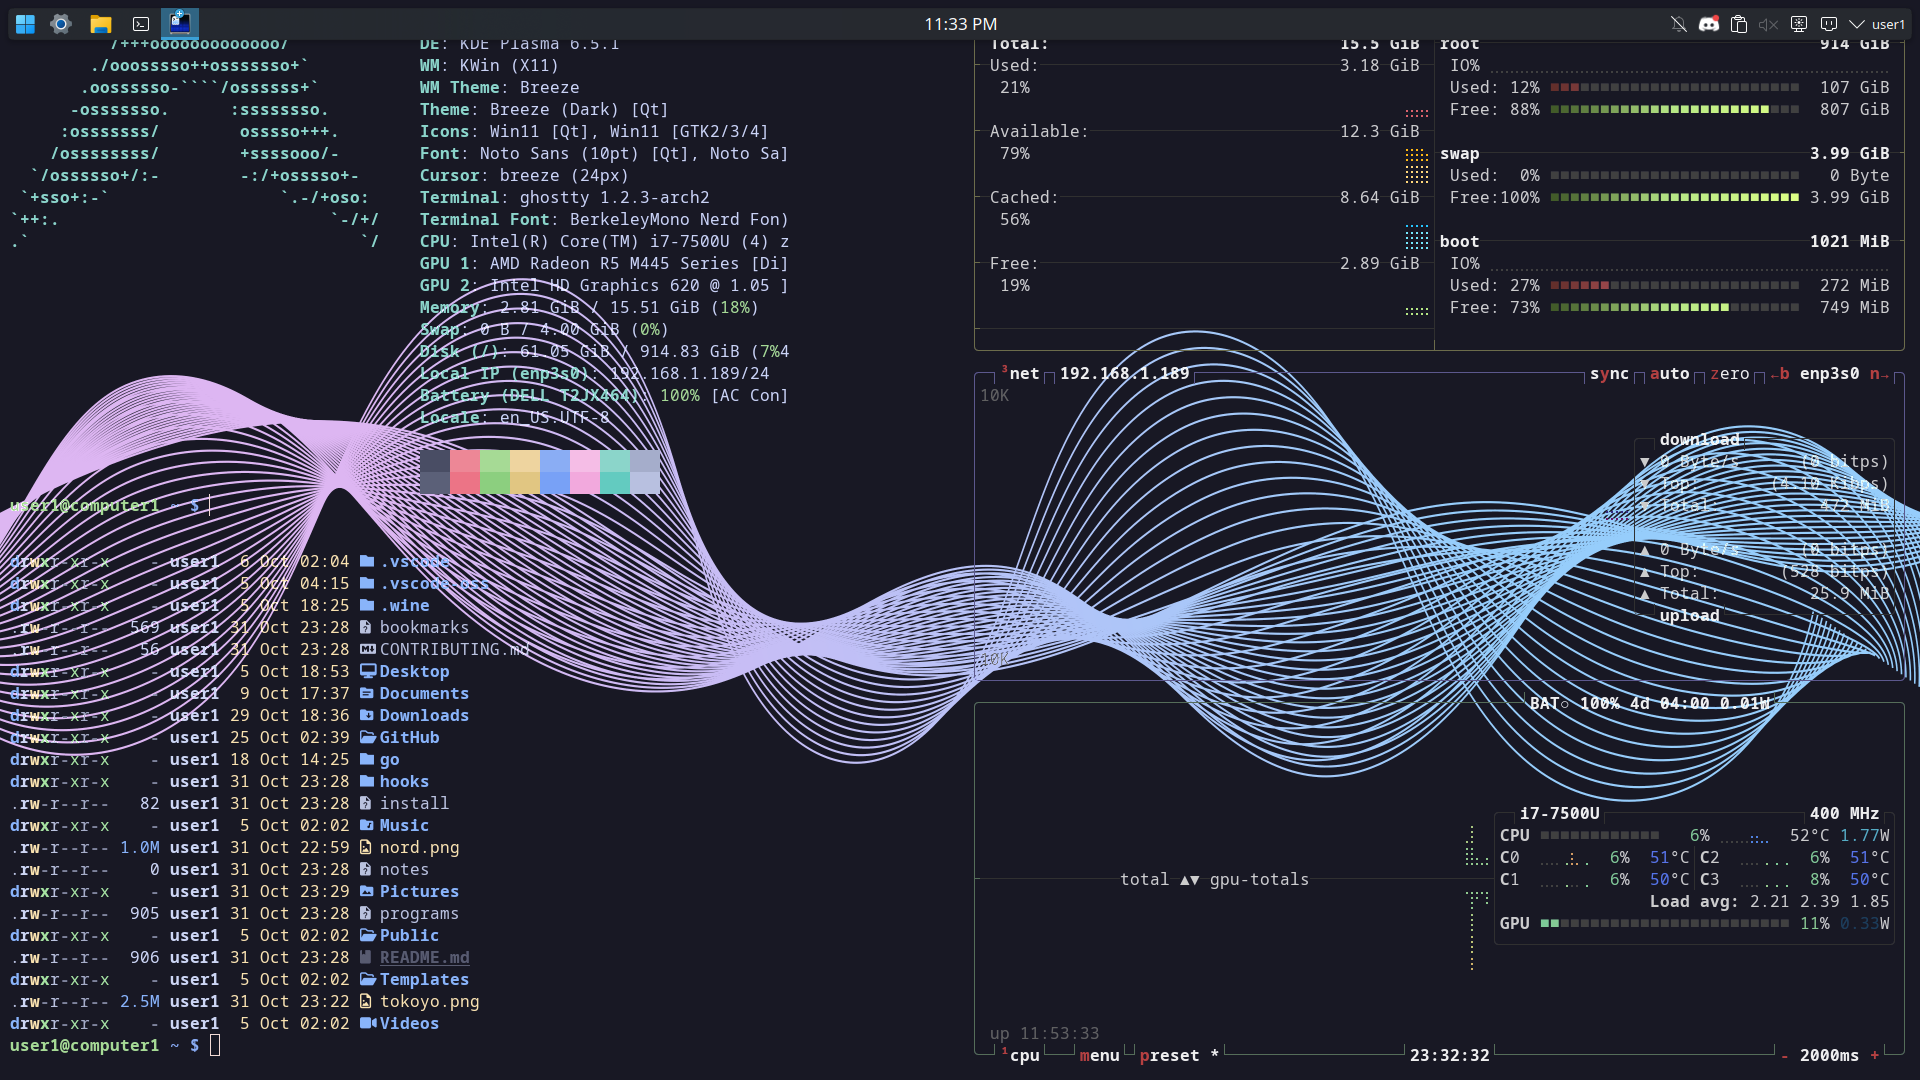
Task: Open the Windows-style application launcher
Action: click(x=25, y=24)
